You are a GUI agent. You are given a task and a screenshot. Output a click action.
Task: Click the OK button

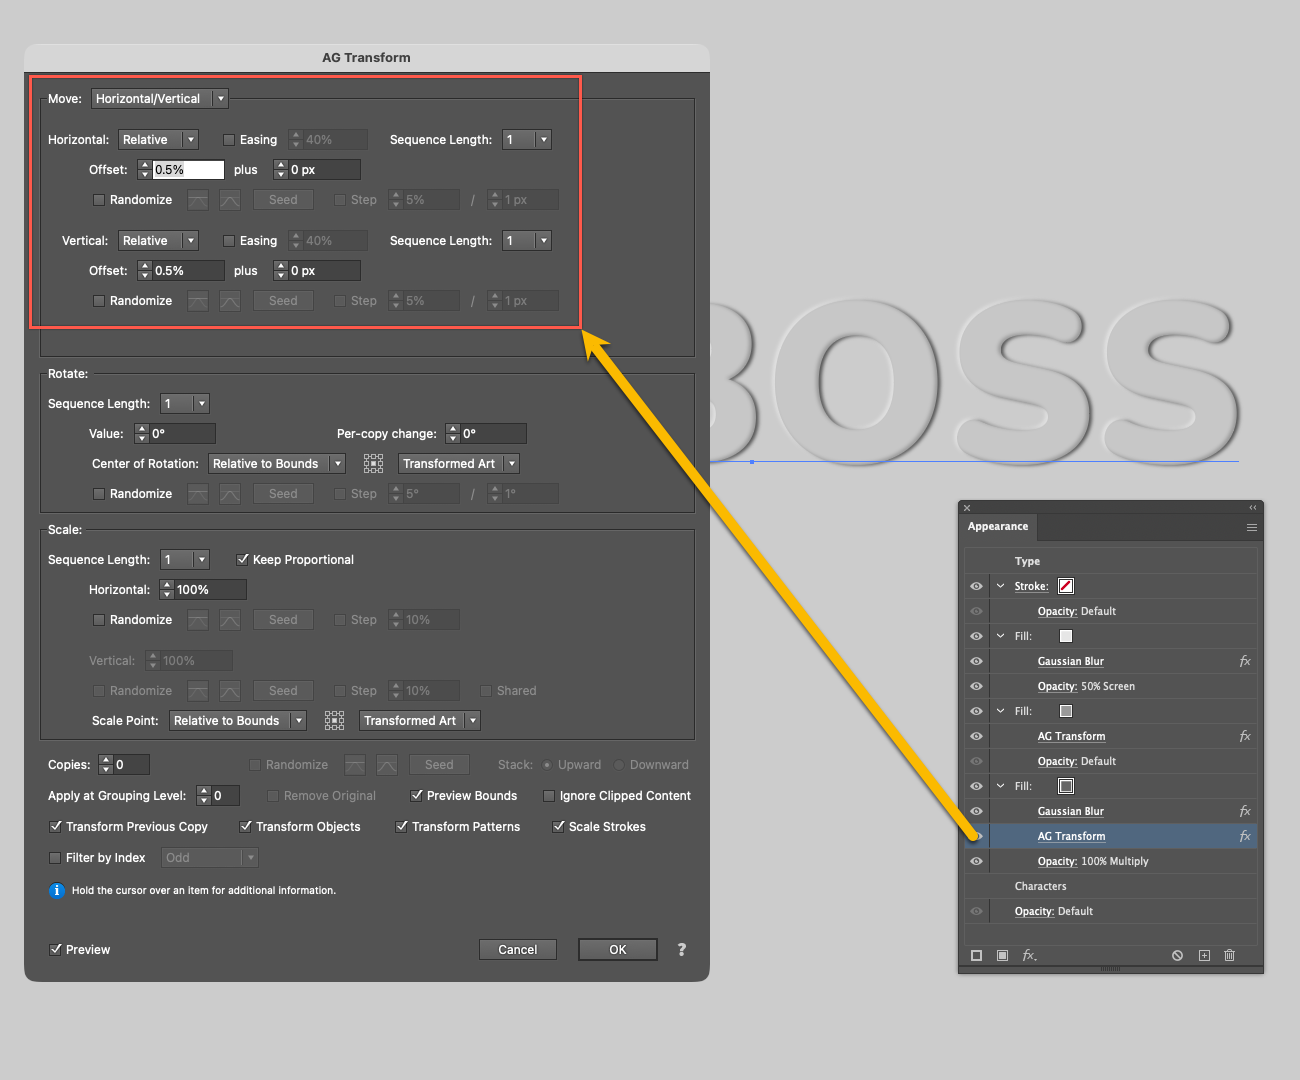(x=617, y=950)
